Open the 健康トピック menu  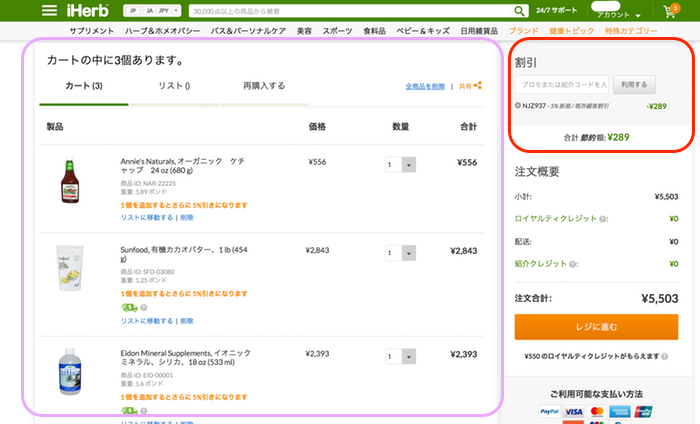571,31
